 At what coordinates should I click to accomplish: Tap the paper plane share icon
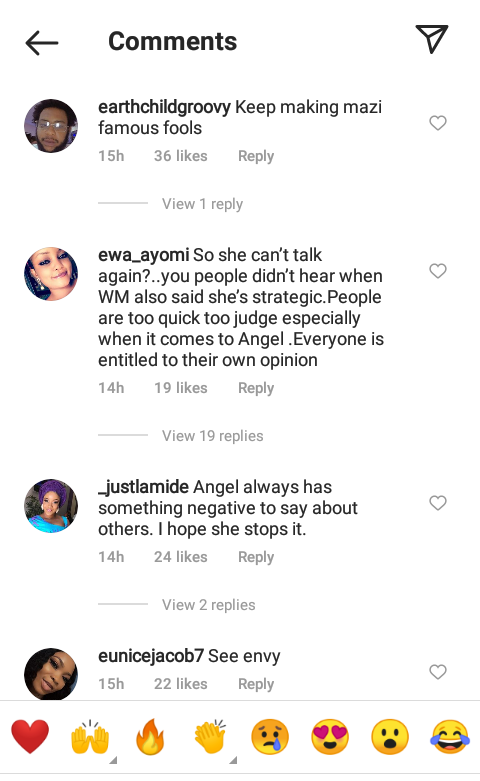[432, 38]
